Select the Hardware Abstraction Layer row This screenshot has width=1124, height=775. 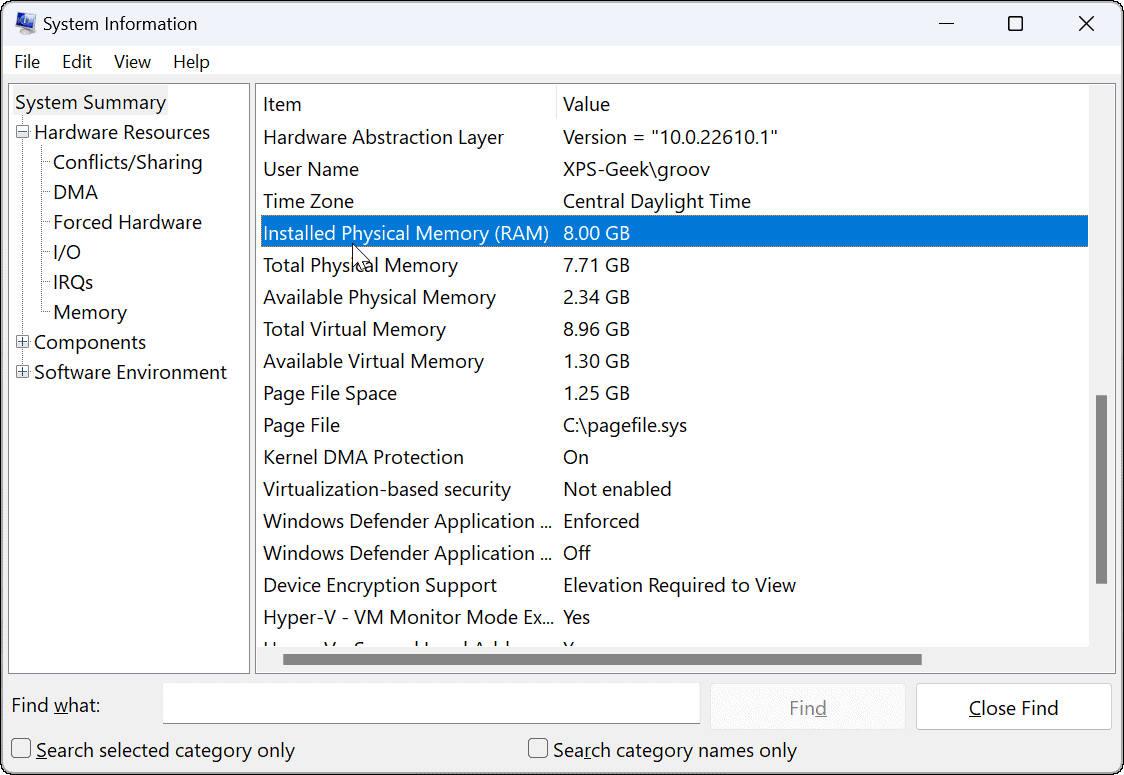[x=675, y=137]
